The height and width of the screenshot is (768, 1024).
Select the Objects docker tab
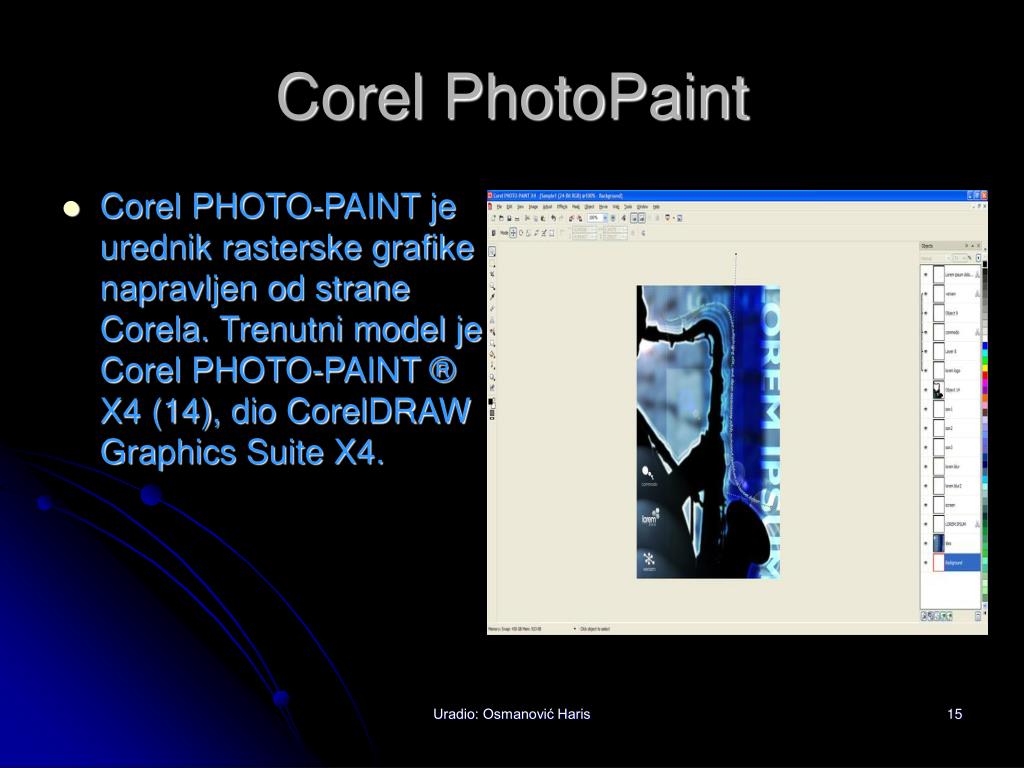pyautogui.click(x=927, y=246)
